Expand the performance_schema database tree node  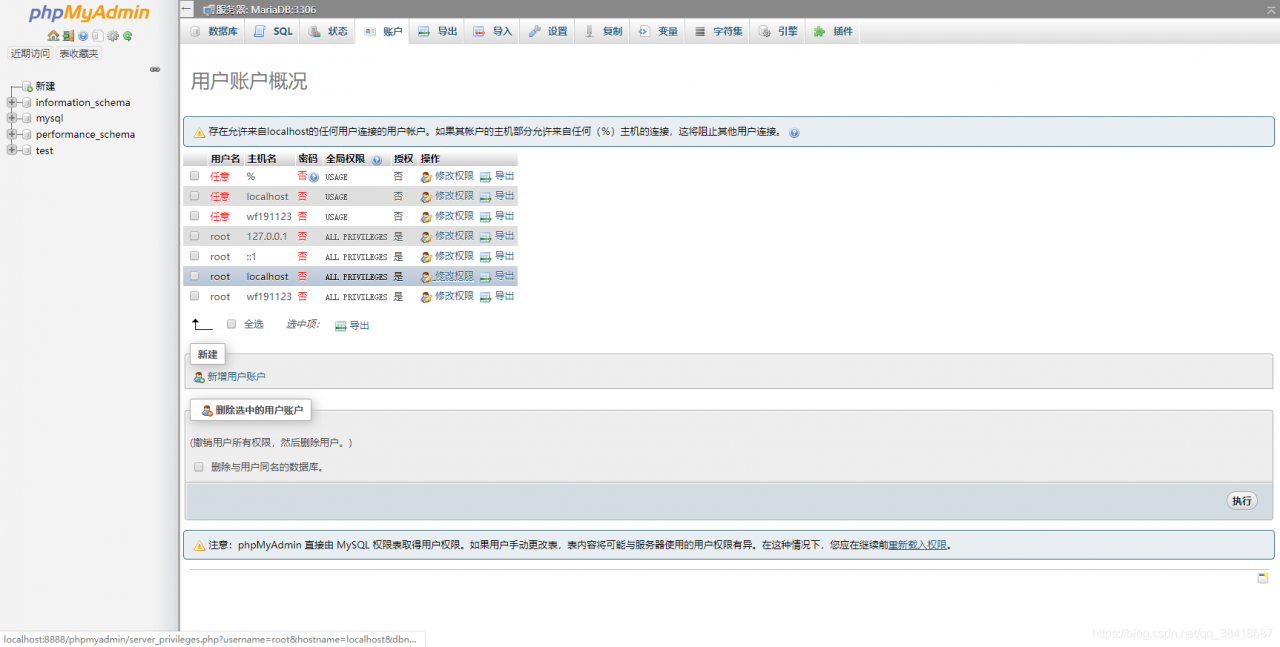11,134
